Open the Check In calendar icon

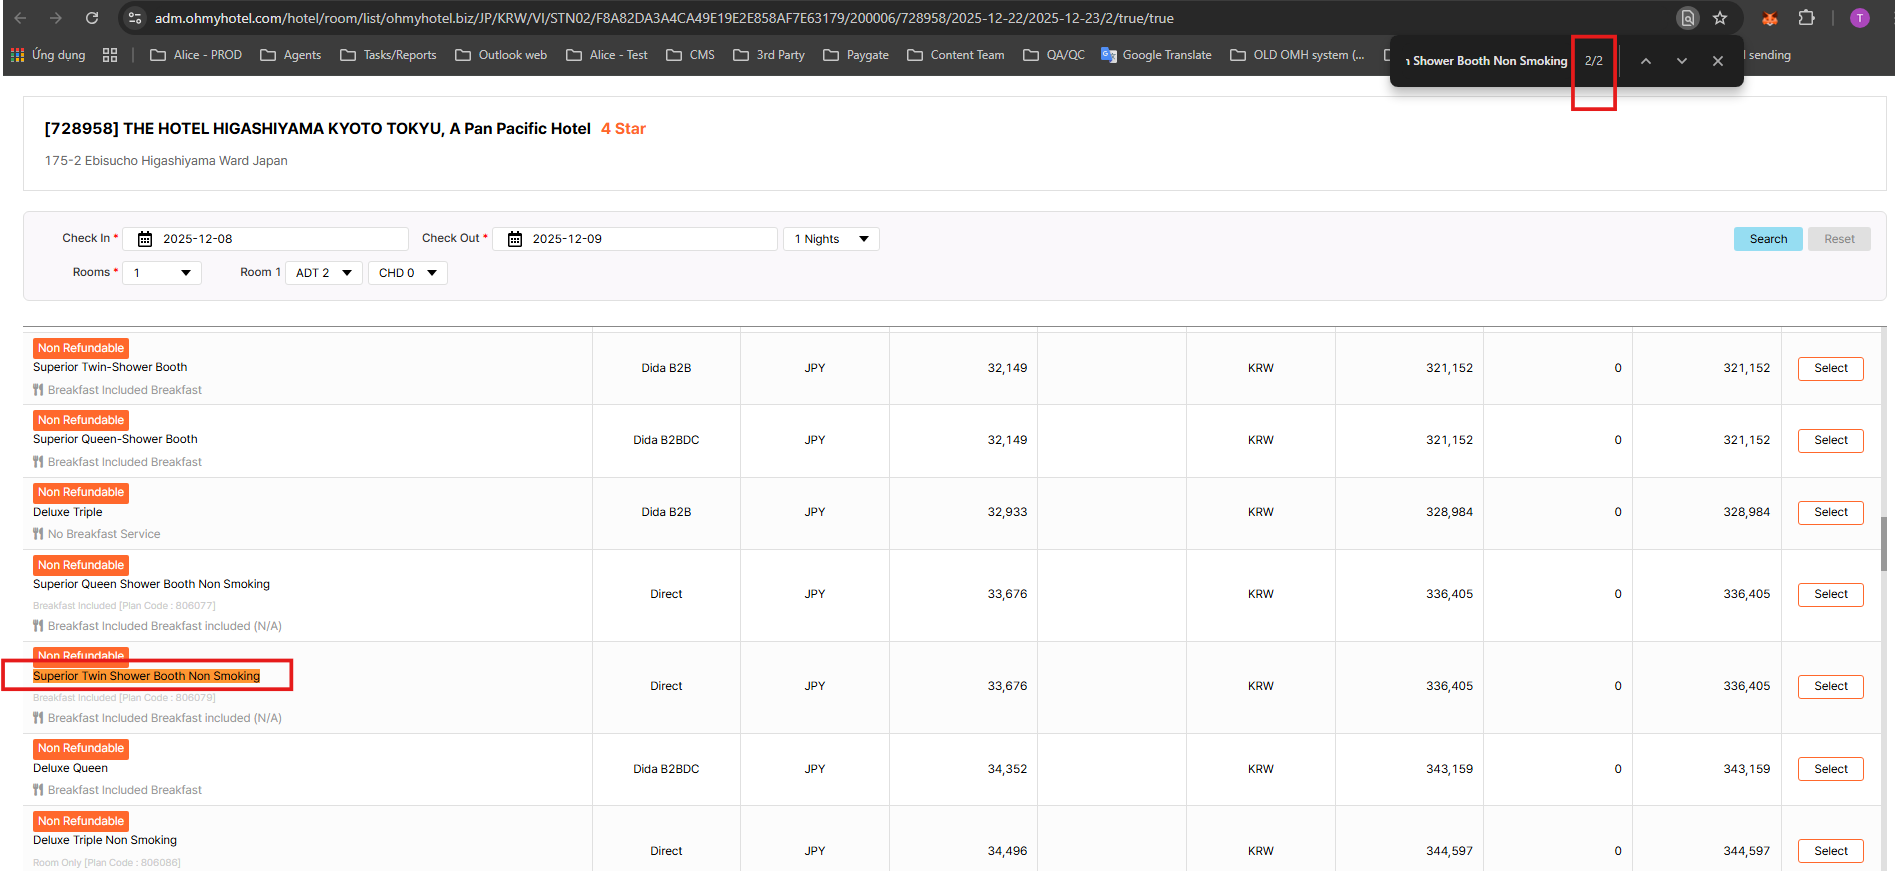coord(145,239)
